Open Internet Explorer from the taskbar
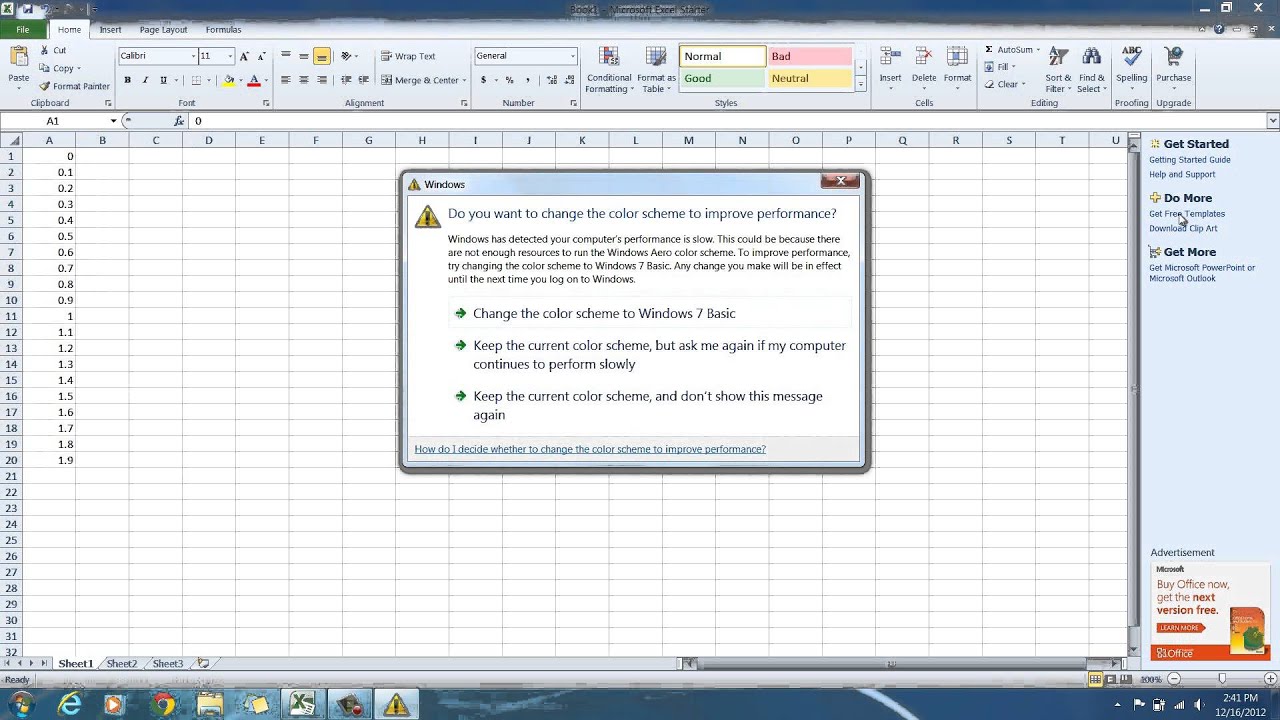The height and width of the screenshot is (720, 1280). (70, 704)
